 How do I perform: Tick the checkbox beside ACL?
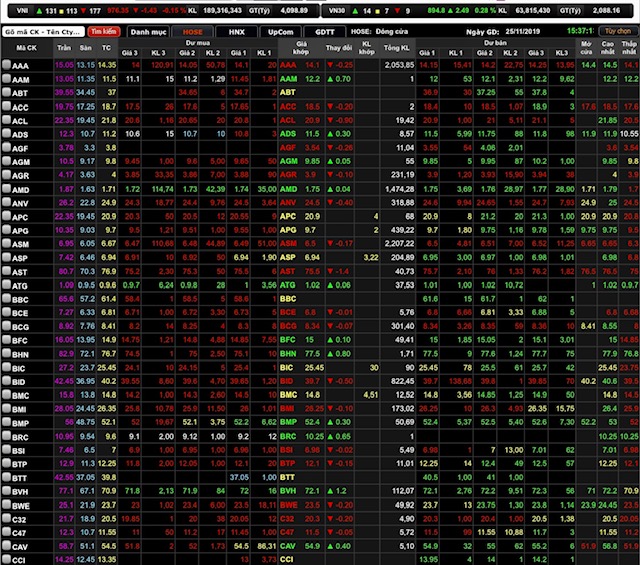[x=6, y=120]
